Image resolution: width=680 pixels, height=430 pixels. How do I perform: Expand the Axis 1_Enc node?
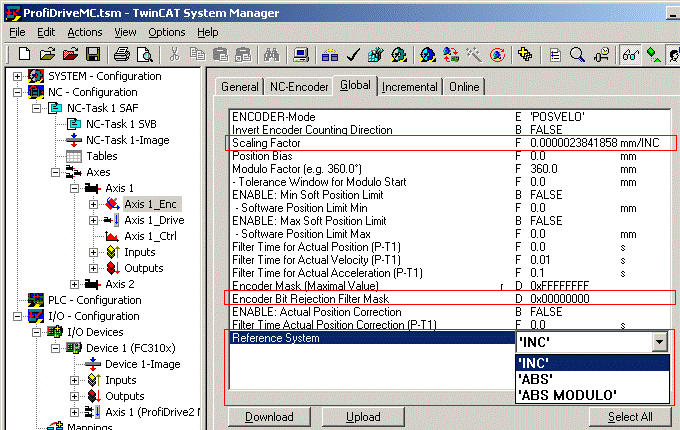click(94, 204)
